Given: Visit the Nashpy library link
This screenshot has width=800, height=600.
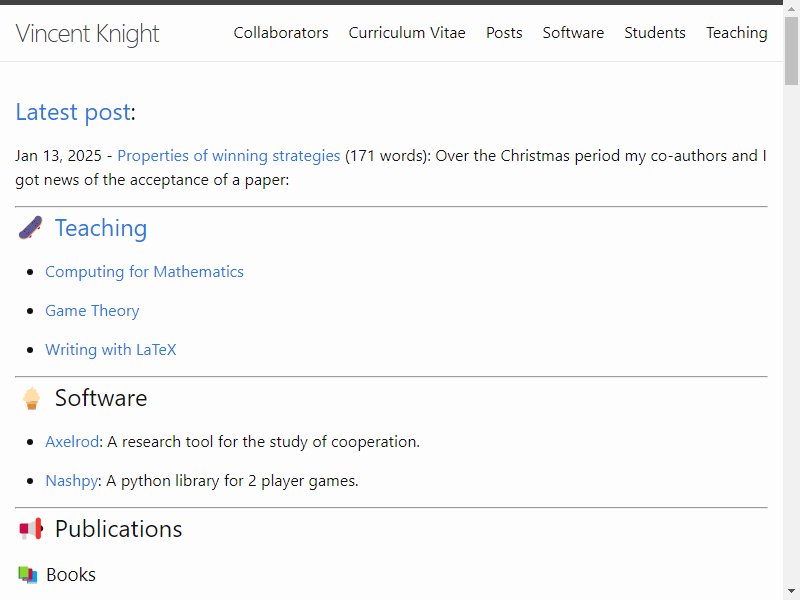Looking at the screenshot, I should pos(71,481).
